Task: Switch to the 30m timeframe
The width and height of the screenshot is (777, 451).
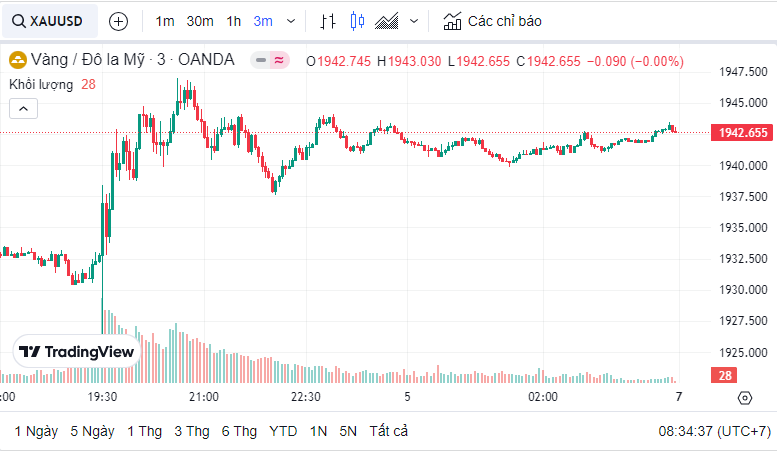Action: (x=200, y=21)
